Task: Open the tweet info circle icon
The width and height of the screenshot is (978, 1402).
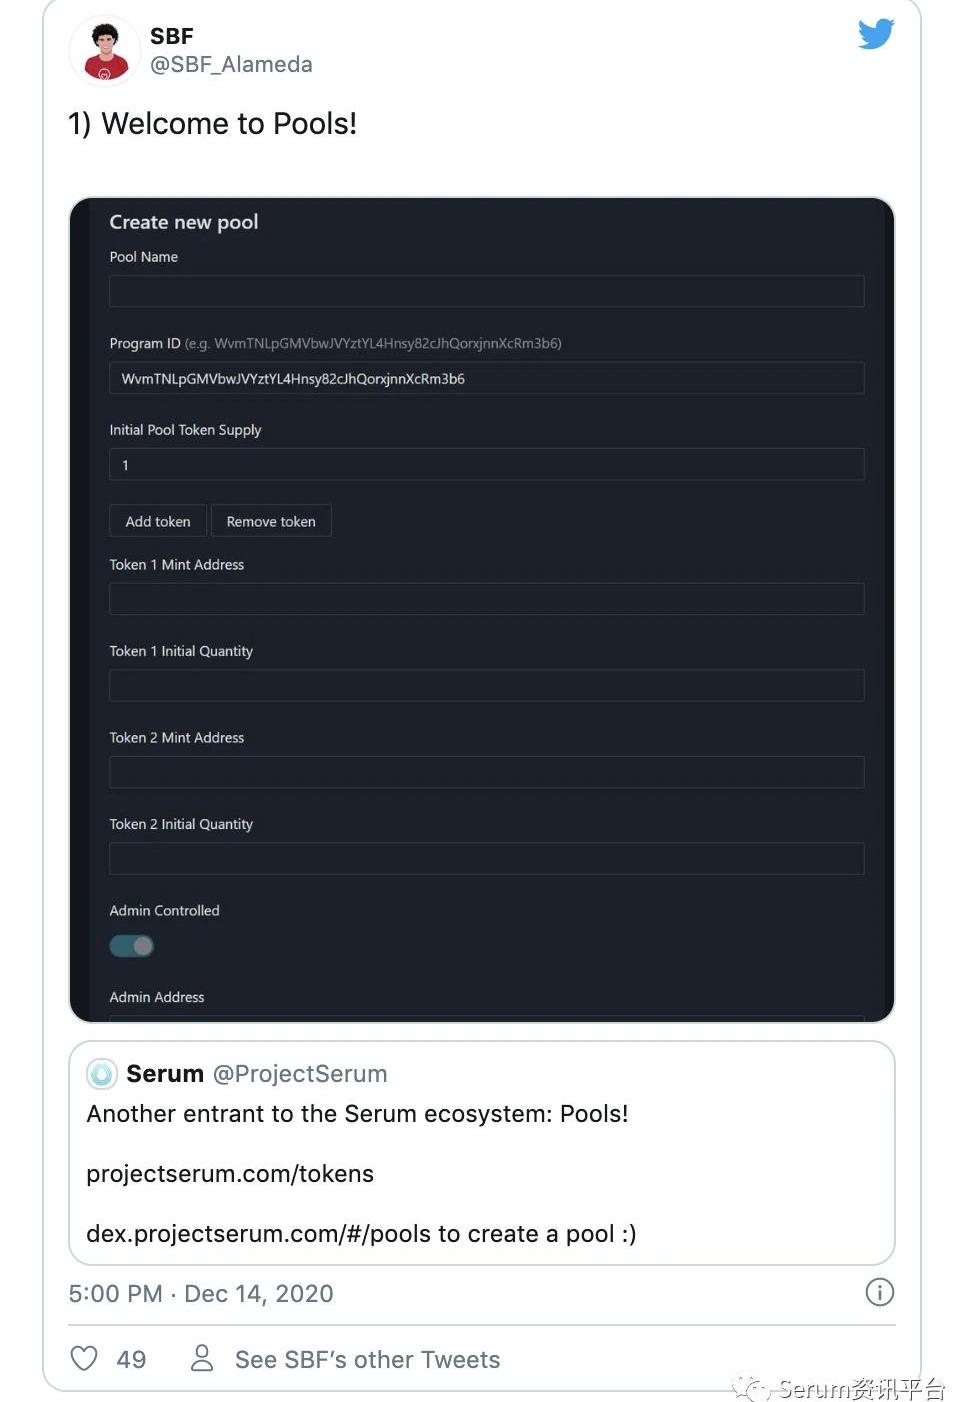Action: [x=879, y=1292]
